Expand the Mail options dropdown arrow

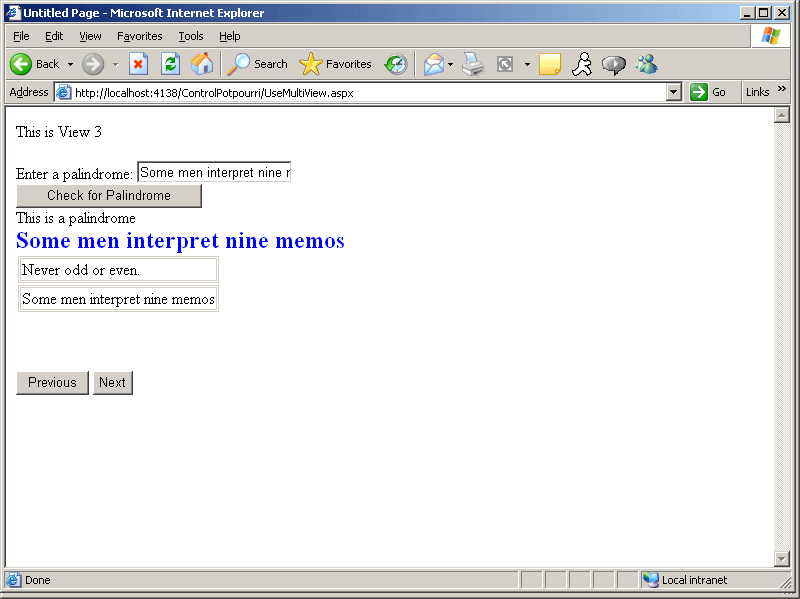450,64
